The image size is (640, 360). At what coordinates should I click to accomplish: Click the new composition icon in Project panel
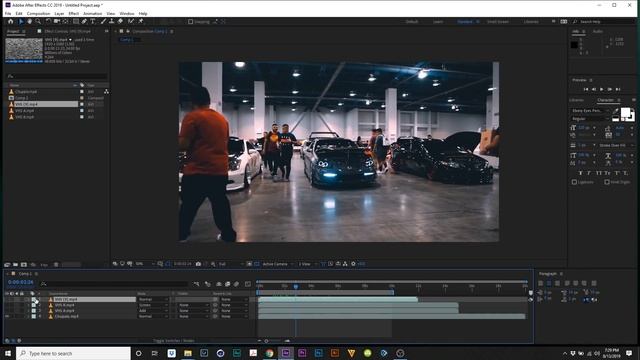point(24,264)
